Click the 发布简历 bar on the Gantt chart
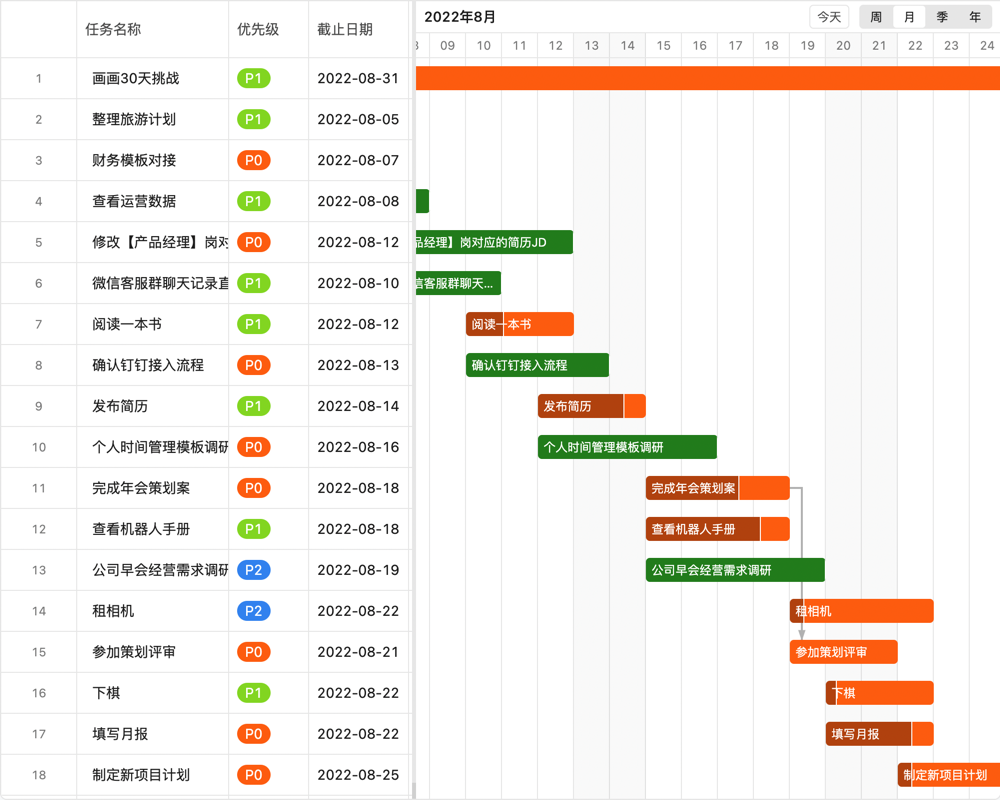The width and height of the screenshot is (1000, 800). tap(590, 406)
